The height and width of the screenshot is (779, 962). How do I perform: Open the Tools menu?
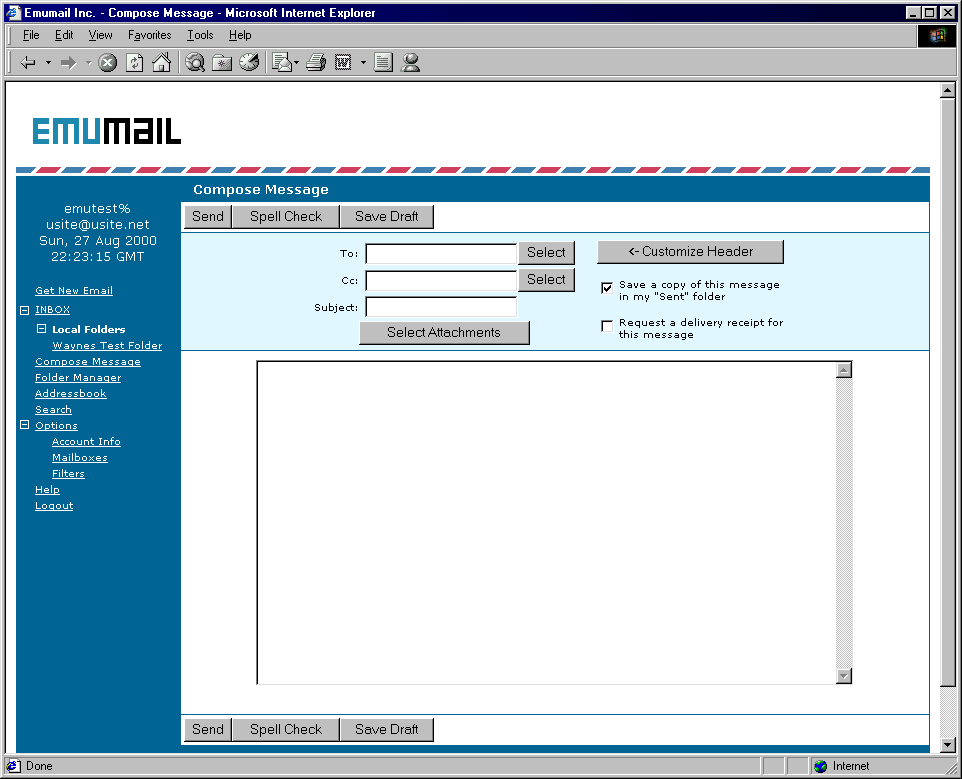(200, 35)
